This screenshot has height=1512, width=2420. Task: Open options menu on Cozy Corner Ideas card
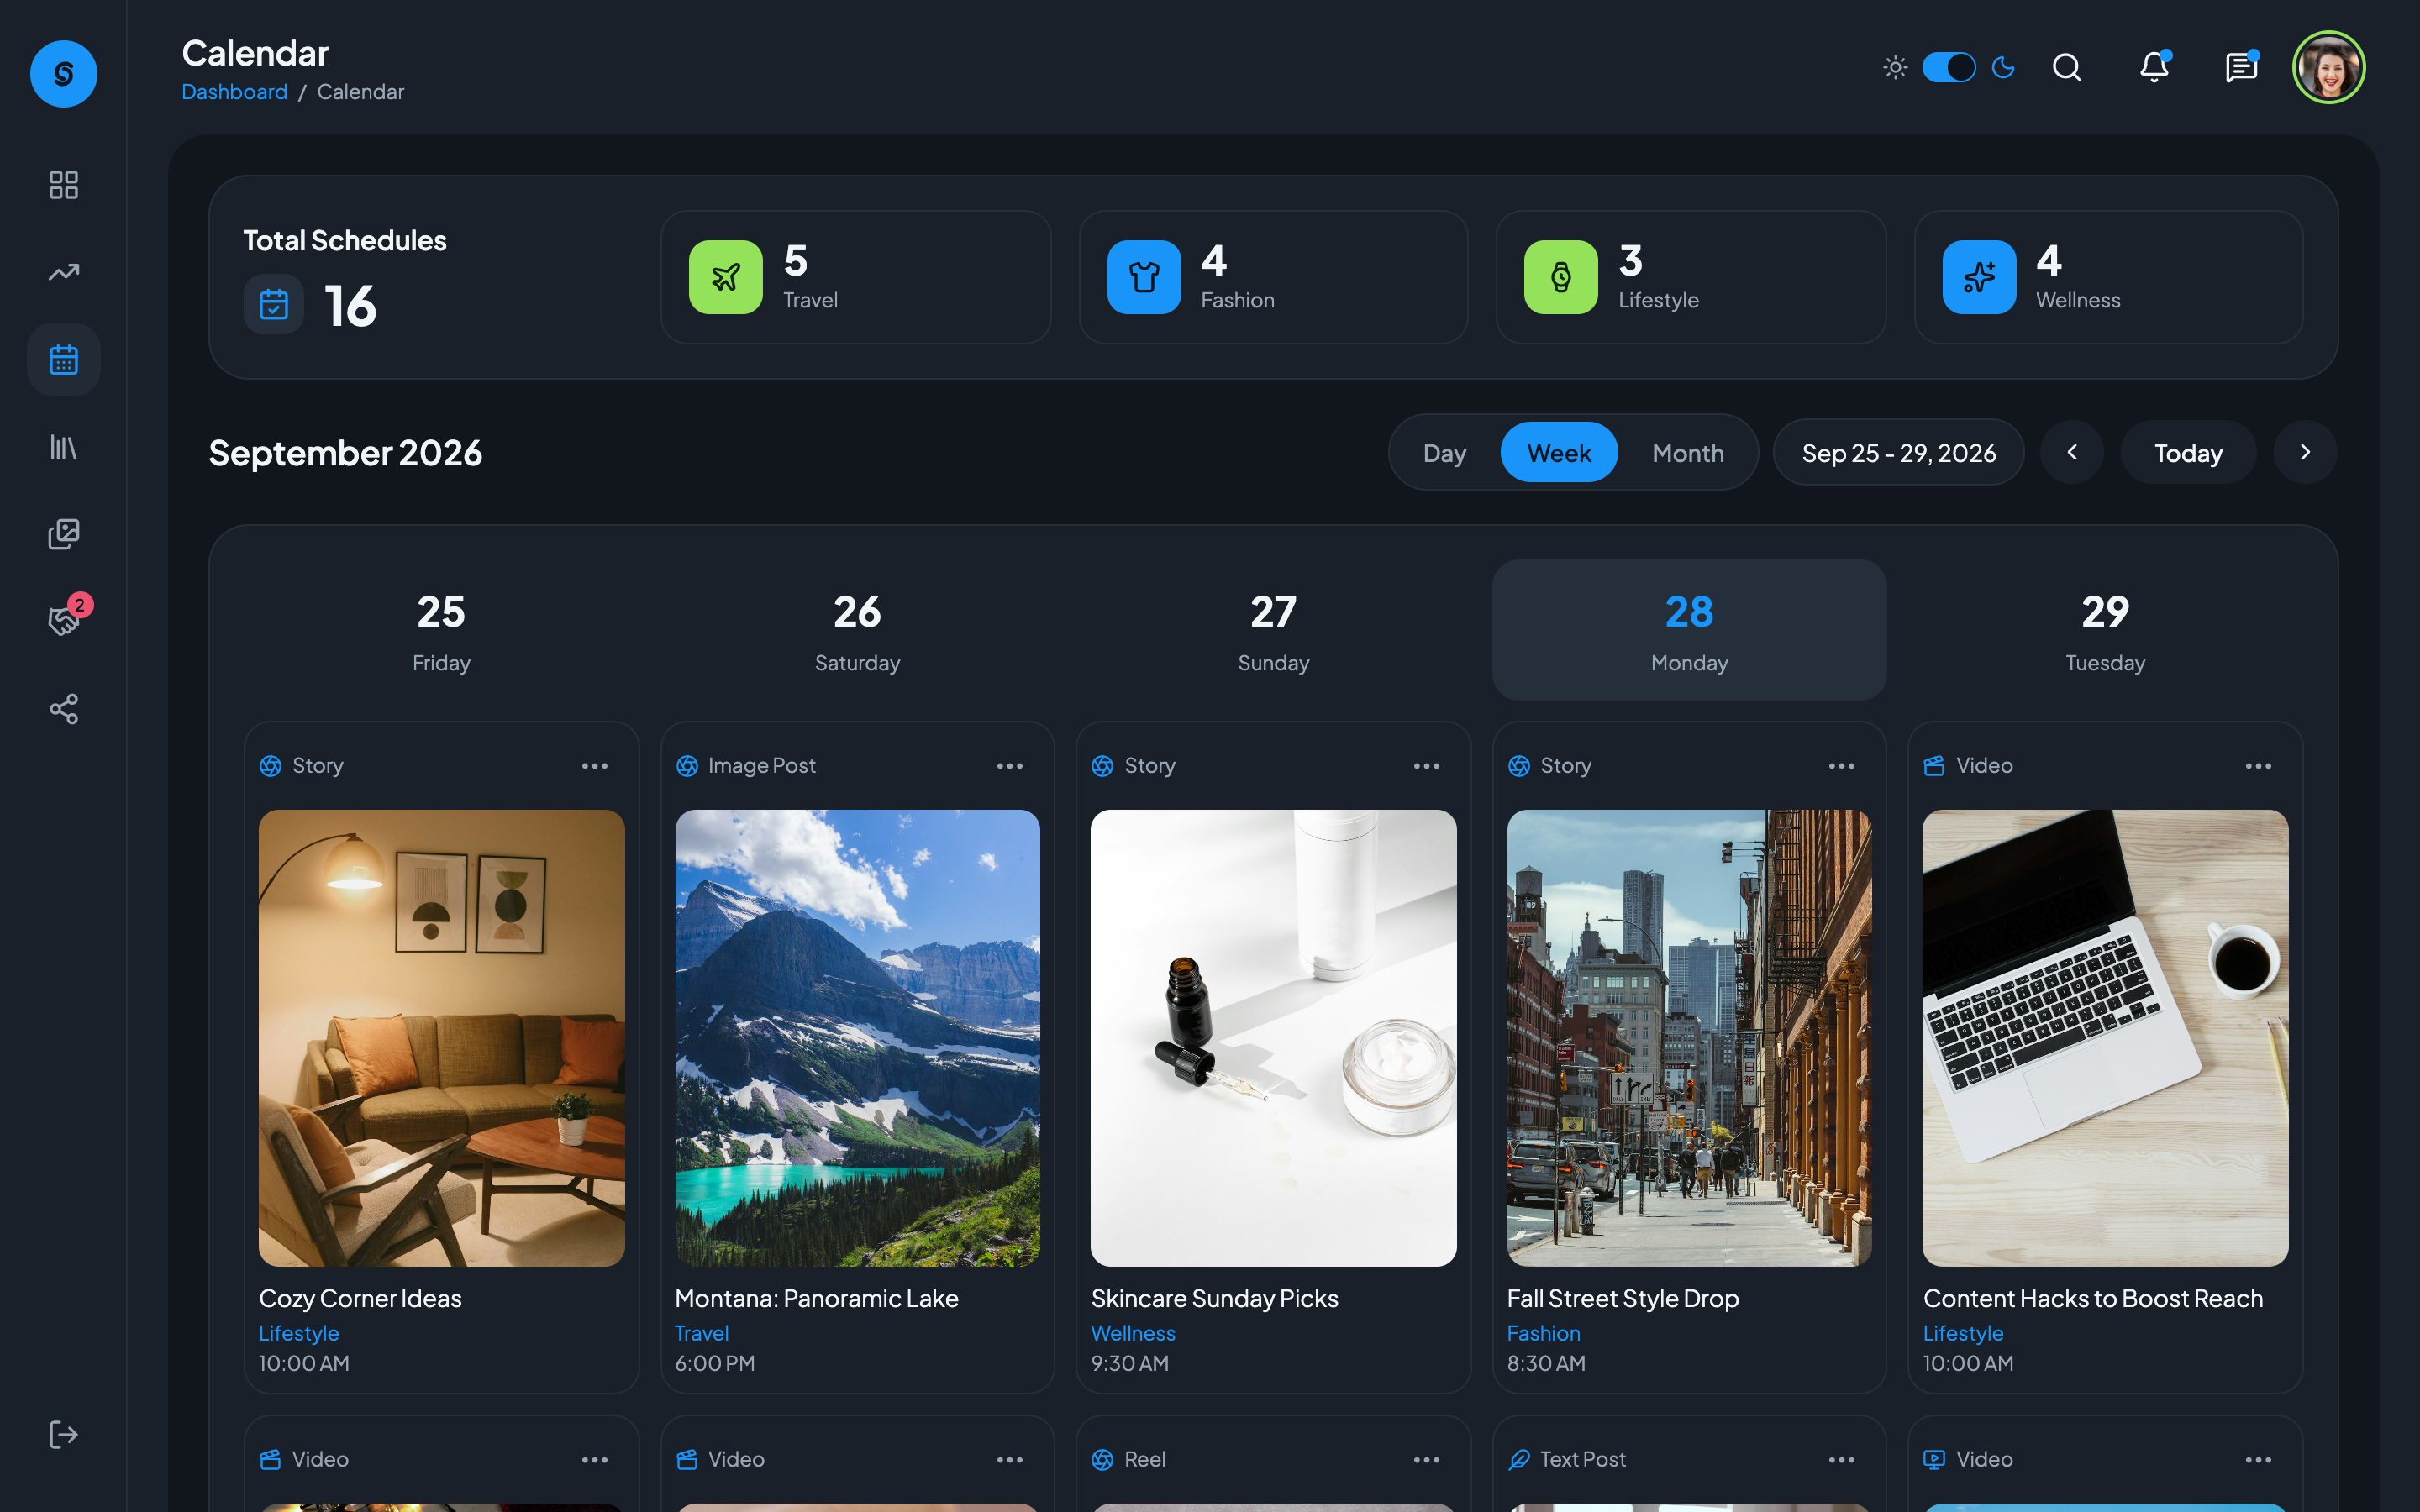coord(595,766)
